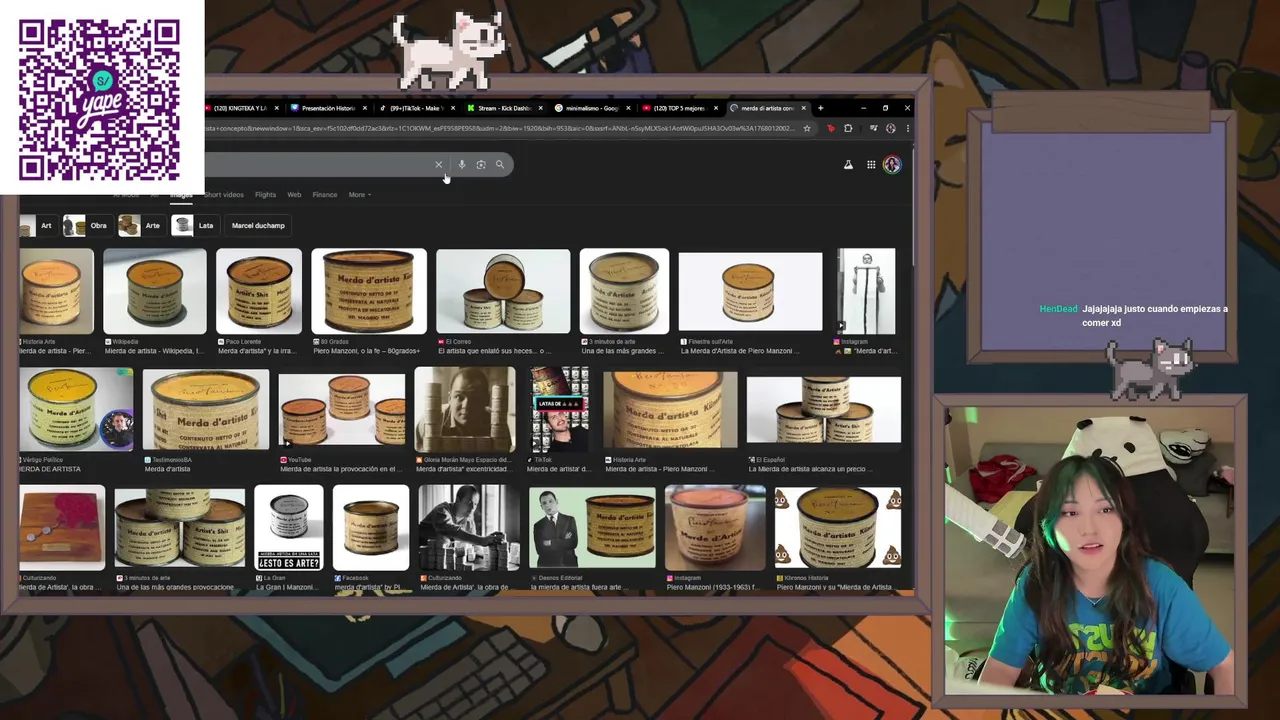
Task: Filter images by 'Obra' chip
Action: tap(86, 226)
